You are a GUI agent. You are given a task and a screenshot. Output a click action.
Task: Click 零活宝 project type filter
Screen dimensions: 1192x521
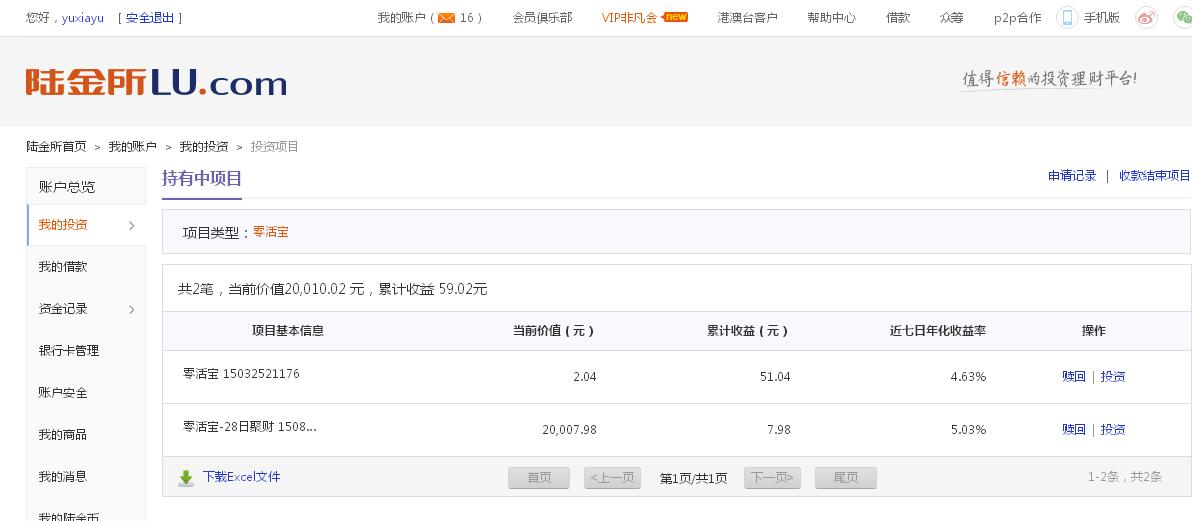click(x=271, y=232)
